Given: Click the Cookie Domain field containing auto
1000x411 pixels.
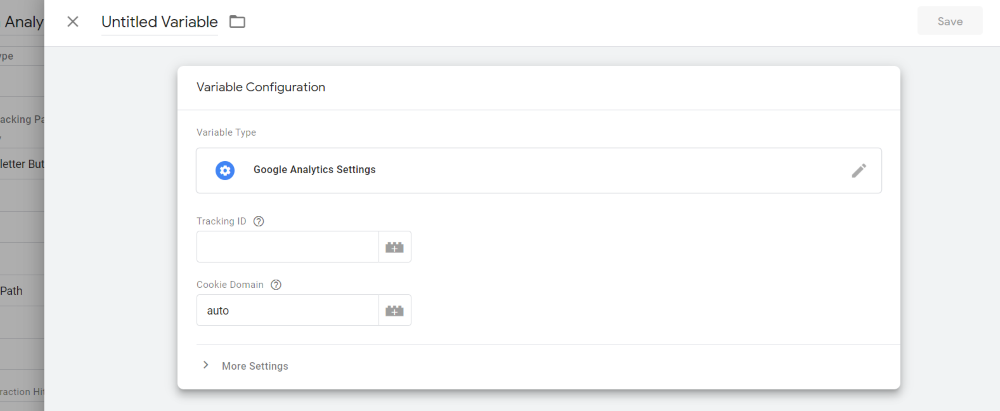Looking at the screenshot, I should (287, 310).
